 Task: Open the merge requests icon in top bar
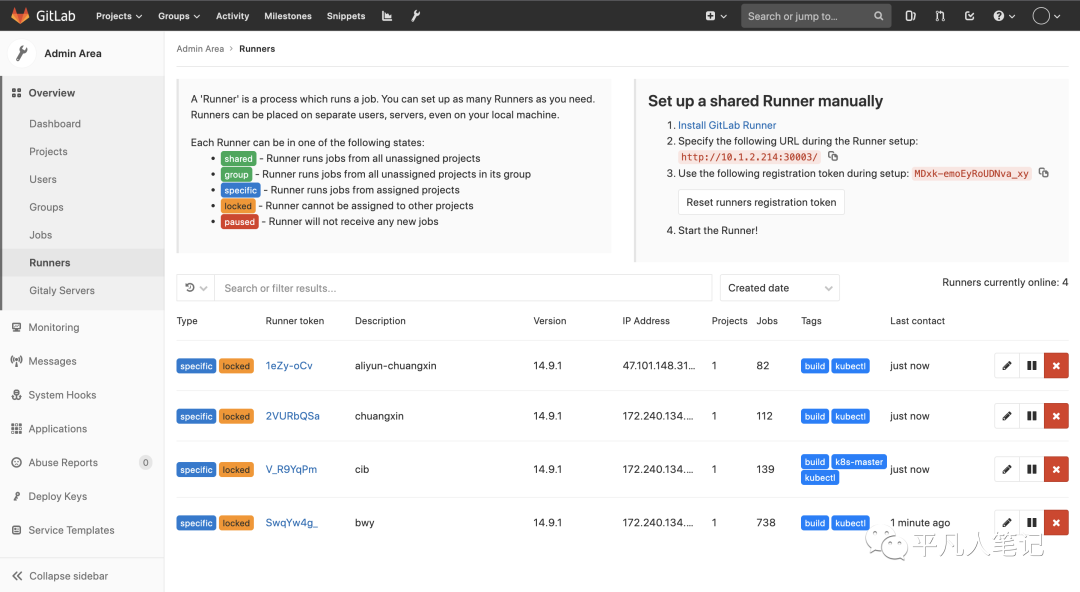(x=940, y=16)
